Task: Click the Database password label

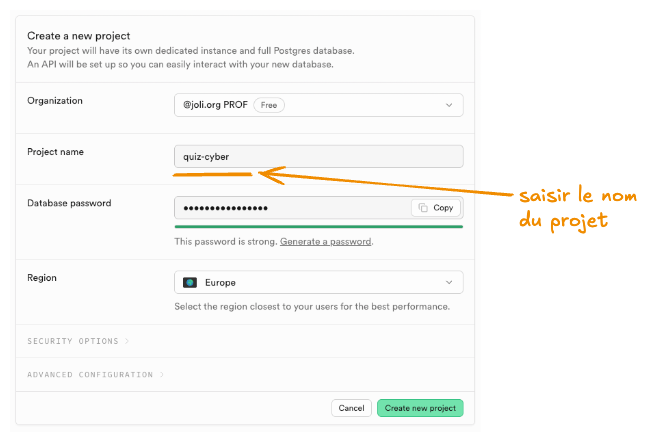Action: [69, 203]
